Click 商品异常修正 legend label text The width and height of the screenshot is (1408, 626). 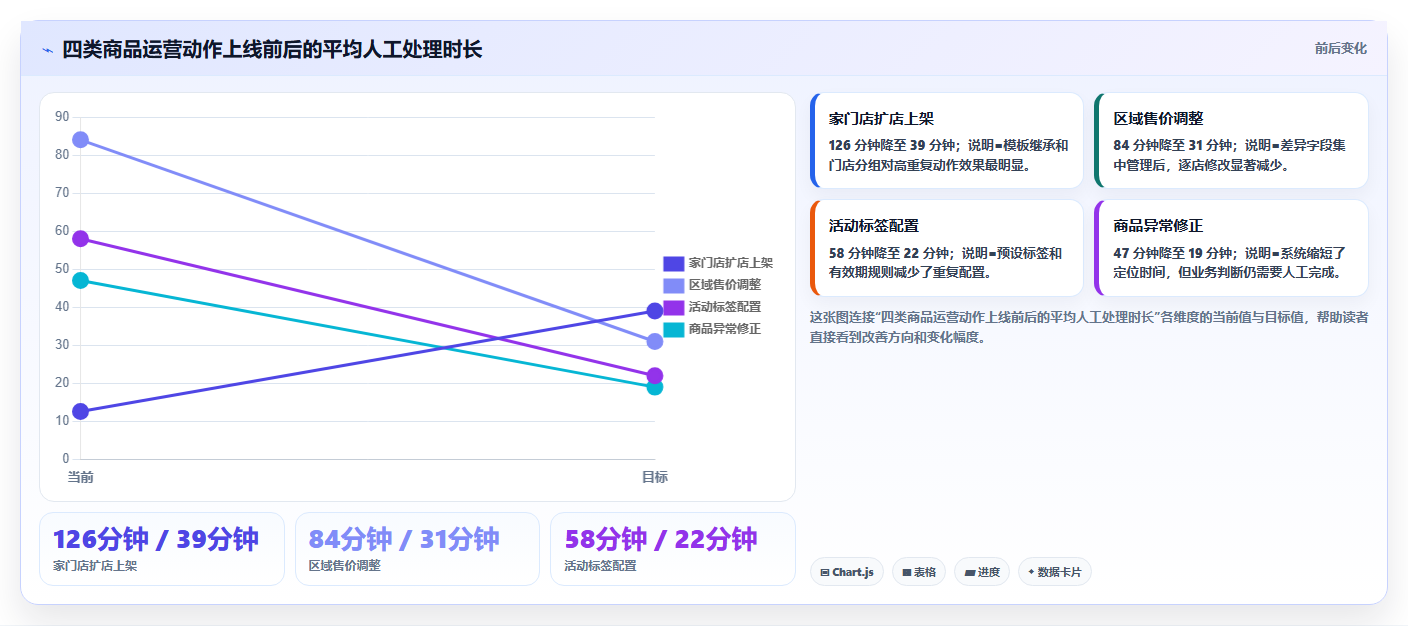point(724,329)
